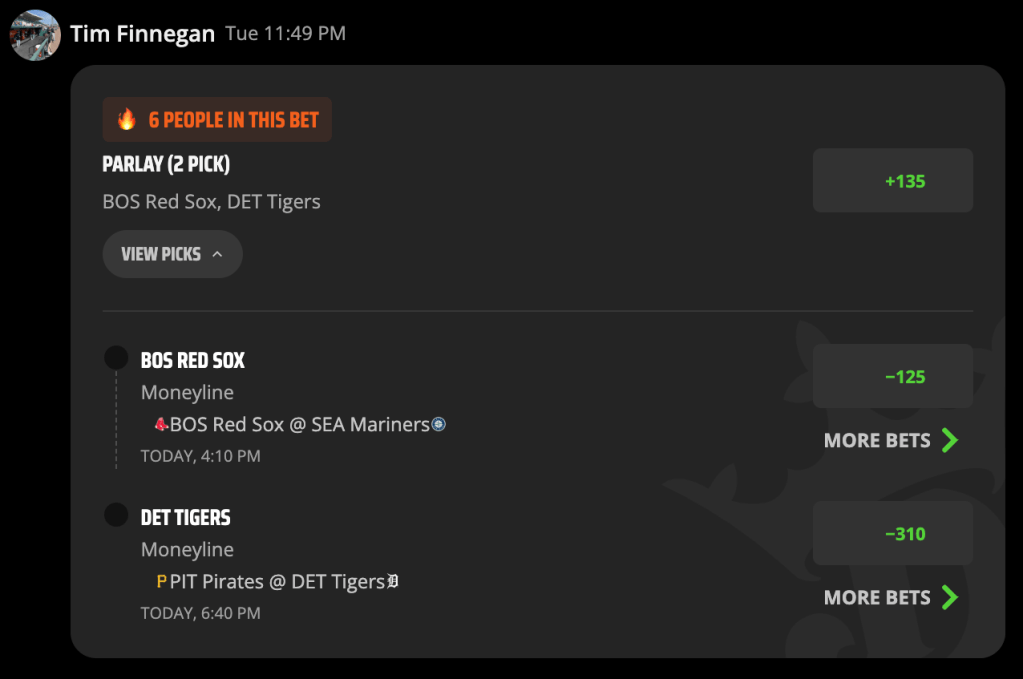Click green arrow beside Tigers More Bets

[950, 597]
